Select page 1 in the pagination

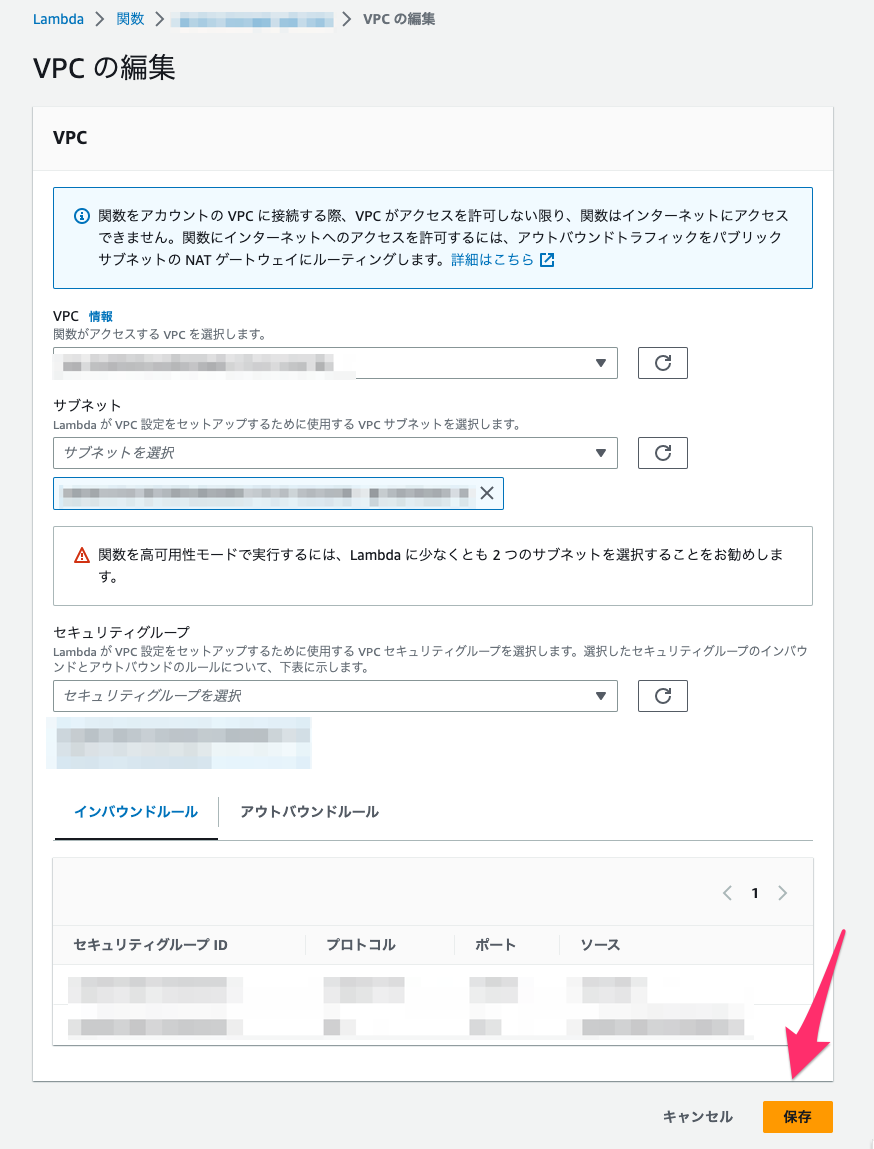[x=755, y=892]
